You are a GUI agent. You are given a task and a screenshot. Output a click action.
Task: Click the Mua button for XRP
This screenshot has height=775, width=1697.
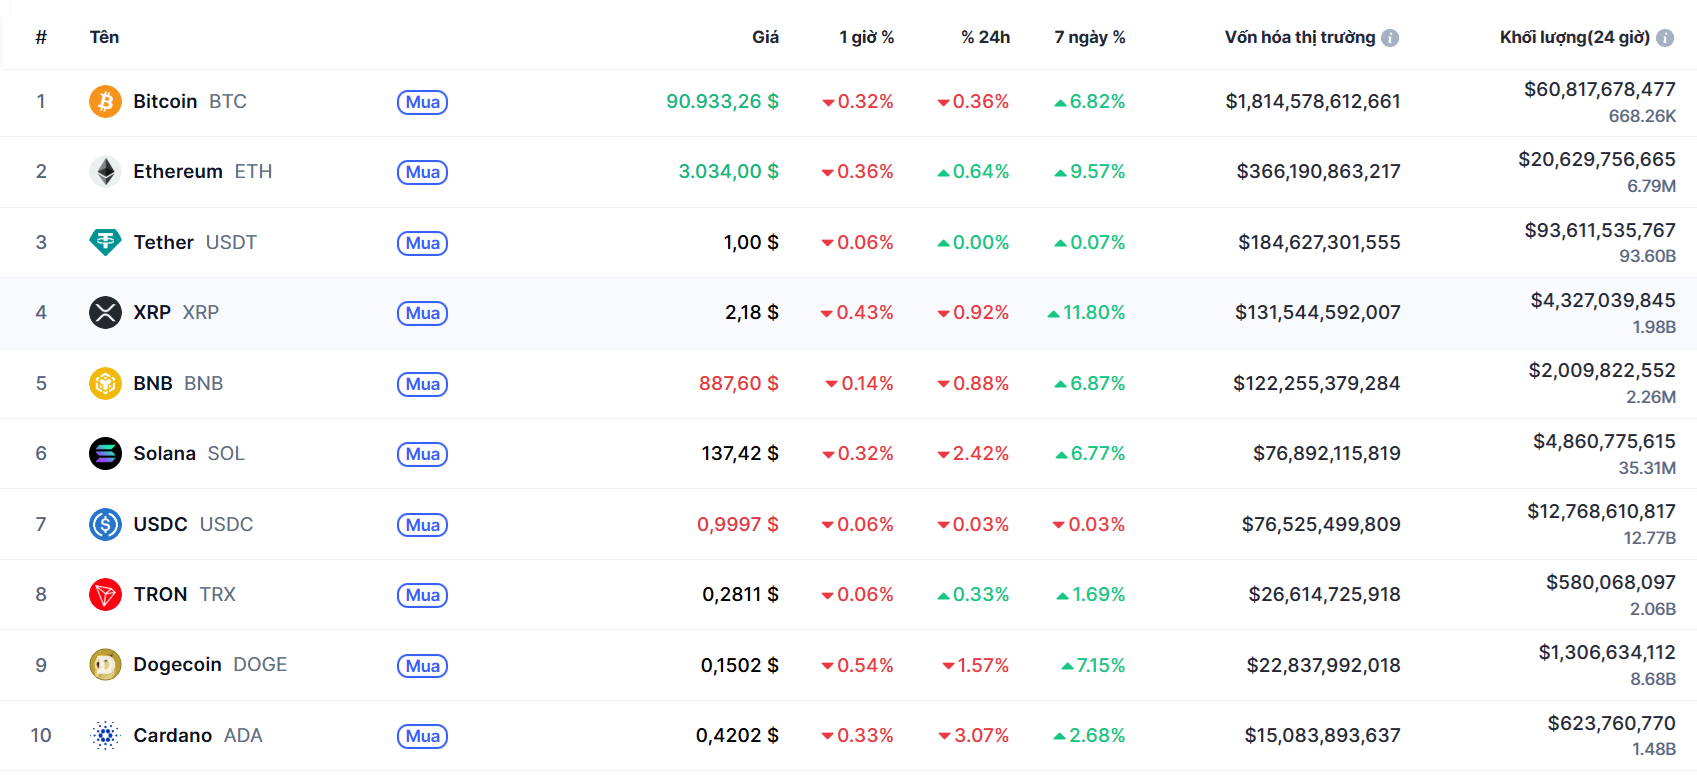(422, 313)
